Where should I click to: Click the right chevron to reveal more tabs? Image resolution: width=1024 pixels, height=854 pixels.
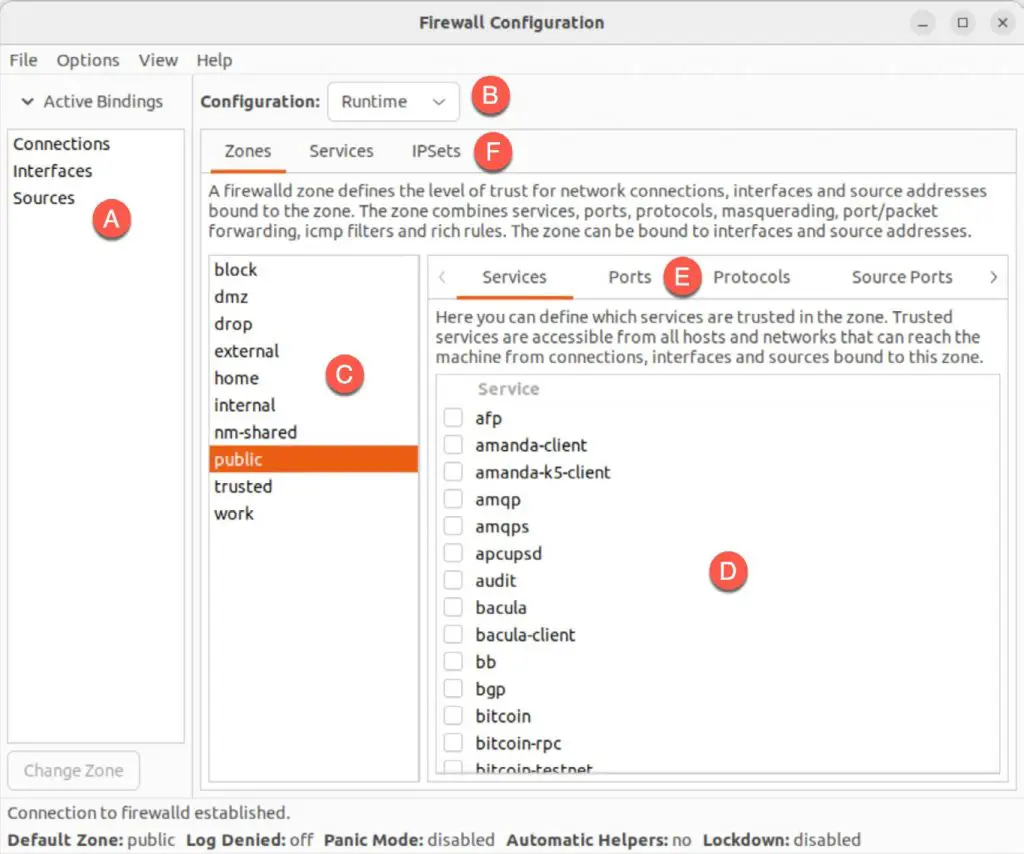coord(993,277)
